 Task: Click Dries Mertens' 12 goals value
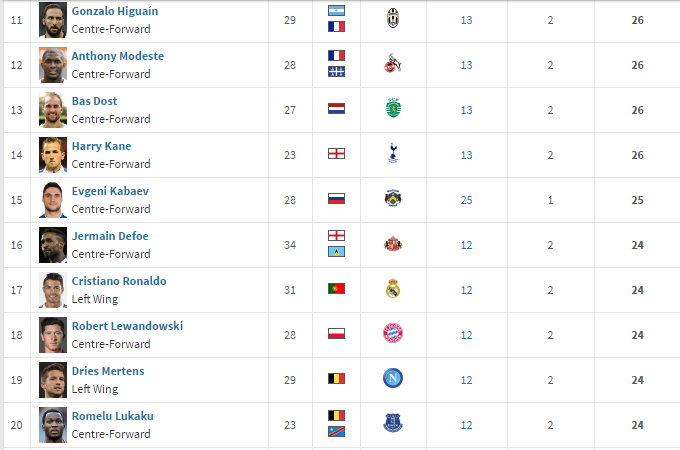tap(467, 380)
